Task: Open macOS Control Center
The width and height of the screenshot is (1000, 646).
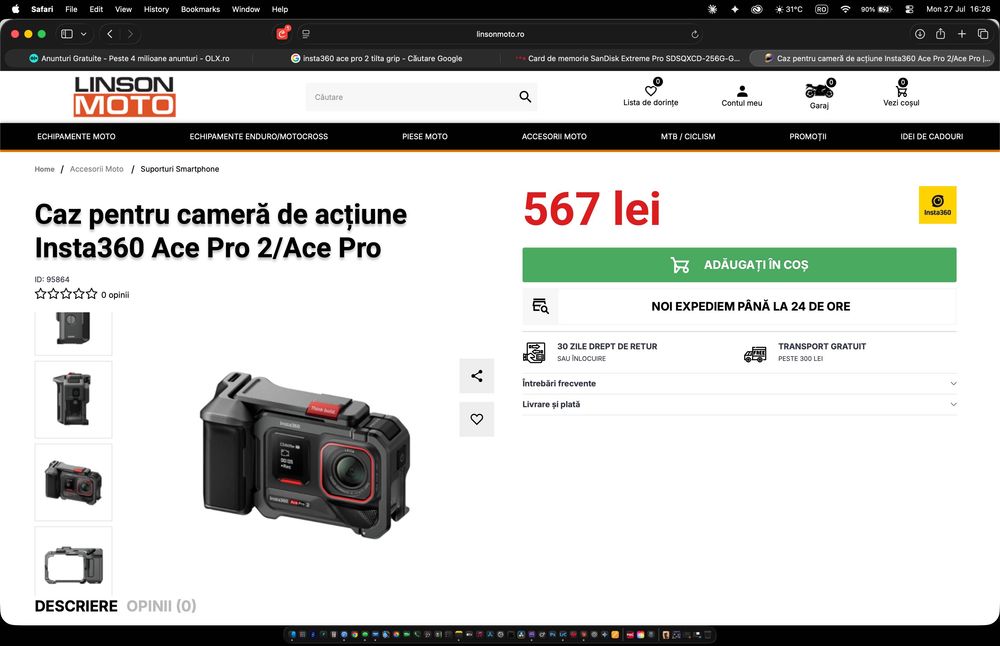Action: pyautogui.click(x=909, y=9)
